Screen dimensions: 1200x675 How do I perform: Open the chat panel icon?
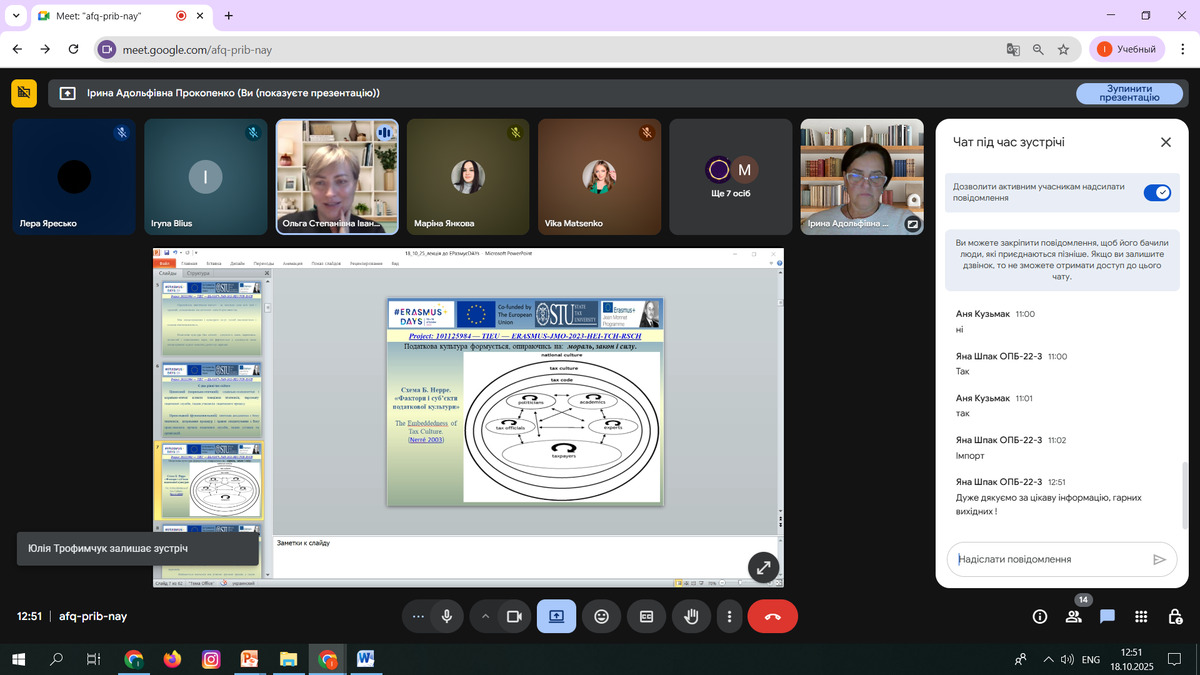click(x=1107, y=617)
